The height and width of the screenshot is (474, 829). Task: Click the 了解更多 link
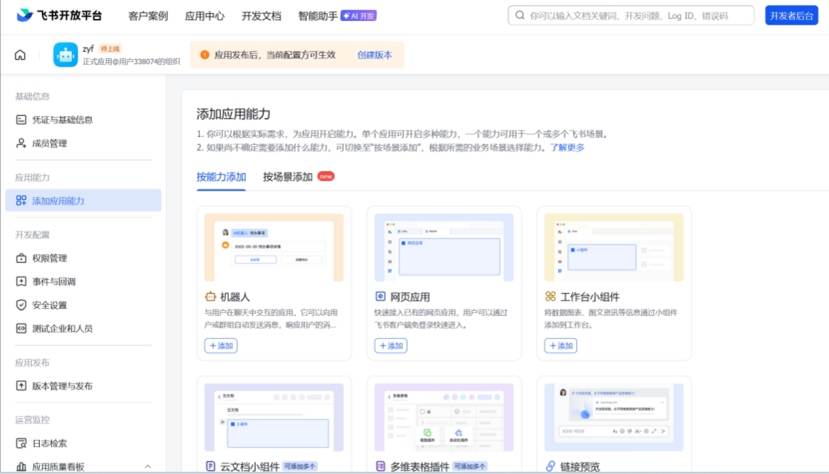coord(567,147)
